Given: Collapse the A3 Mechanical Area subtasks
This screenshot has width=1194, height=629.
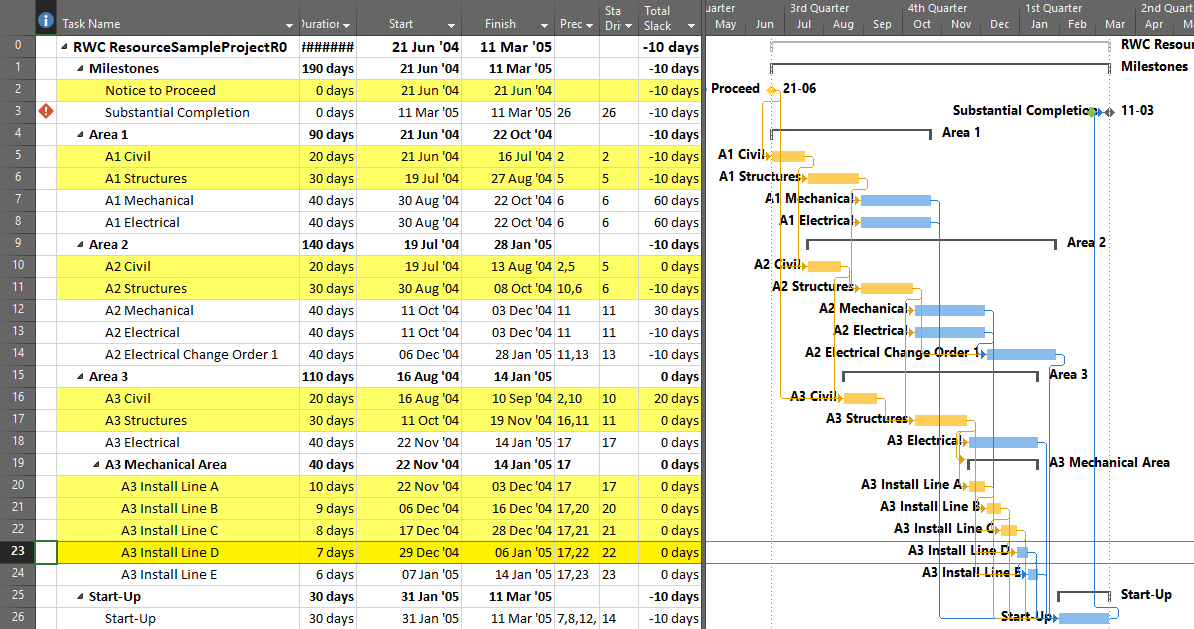Looking at the screenshot, I should click(96, 464).
